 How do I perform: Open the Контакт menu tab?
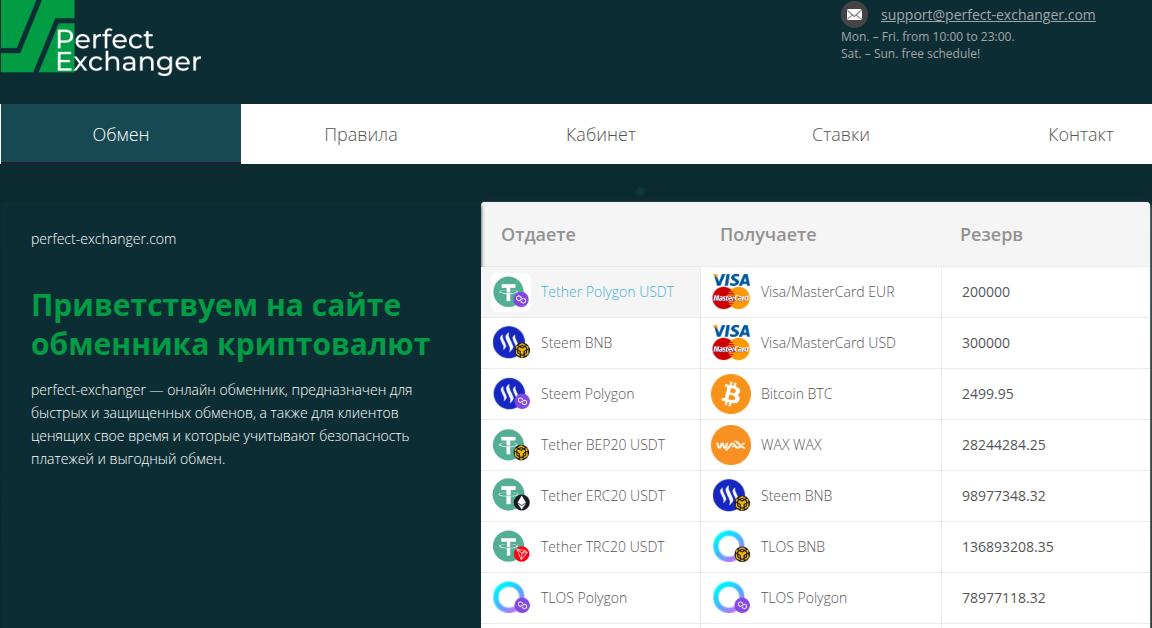tap(1080, 134)
